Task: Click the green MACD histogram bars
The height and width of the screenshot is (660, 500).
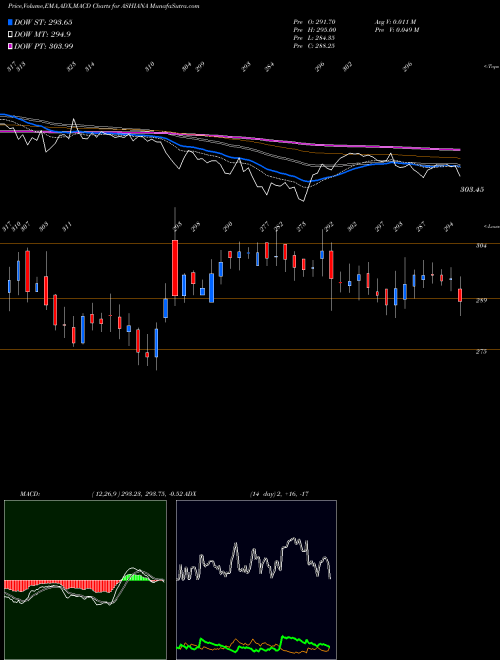Action: [x=137, y=578]
